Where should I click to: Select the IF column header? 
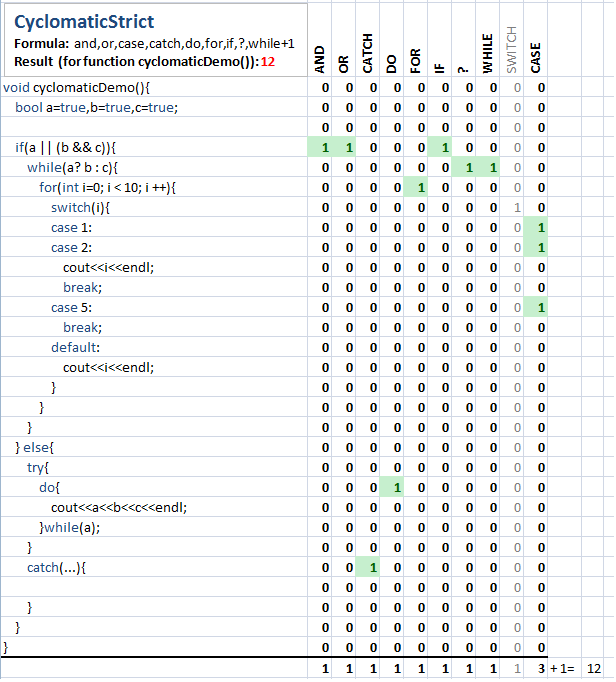tap(439, 68)
